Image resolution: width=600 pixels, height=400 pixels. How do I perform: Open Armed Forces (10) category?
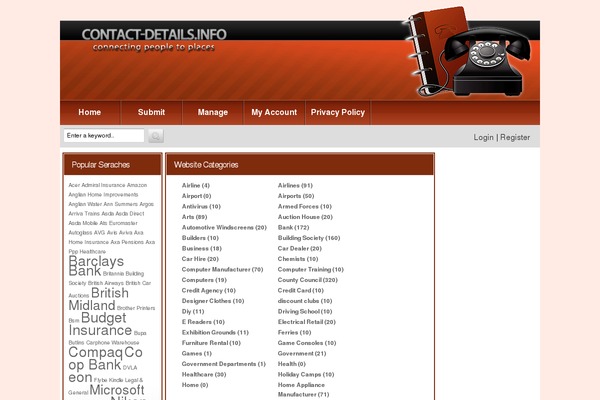pos(305,206)
